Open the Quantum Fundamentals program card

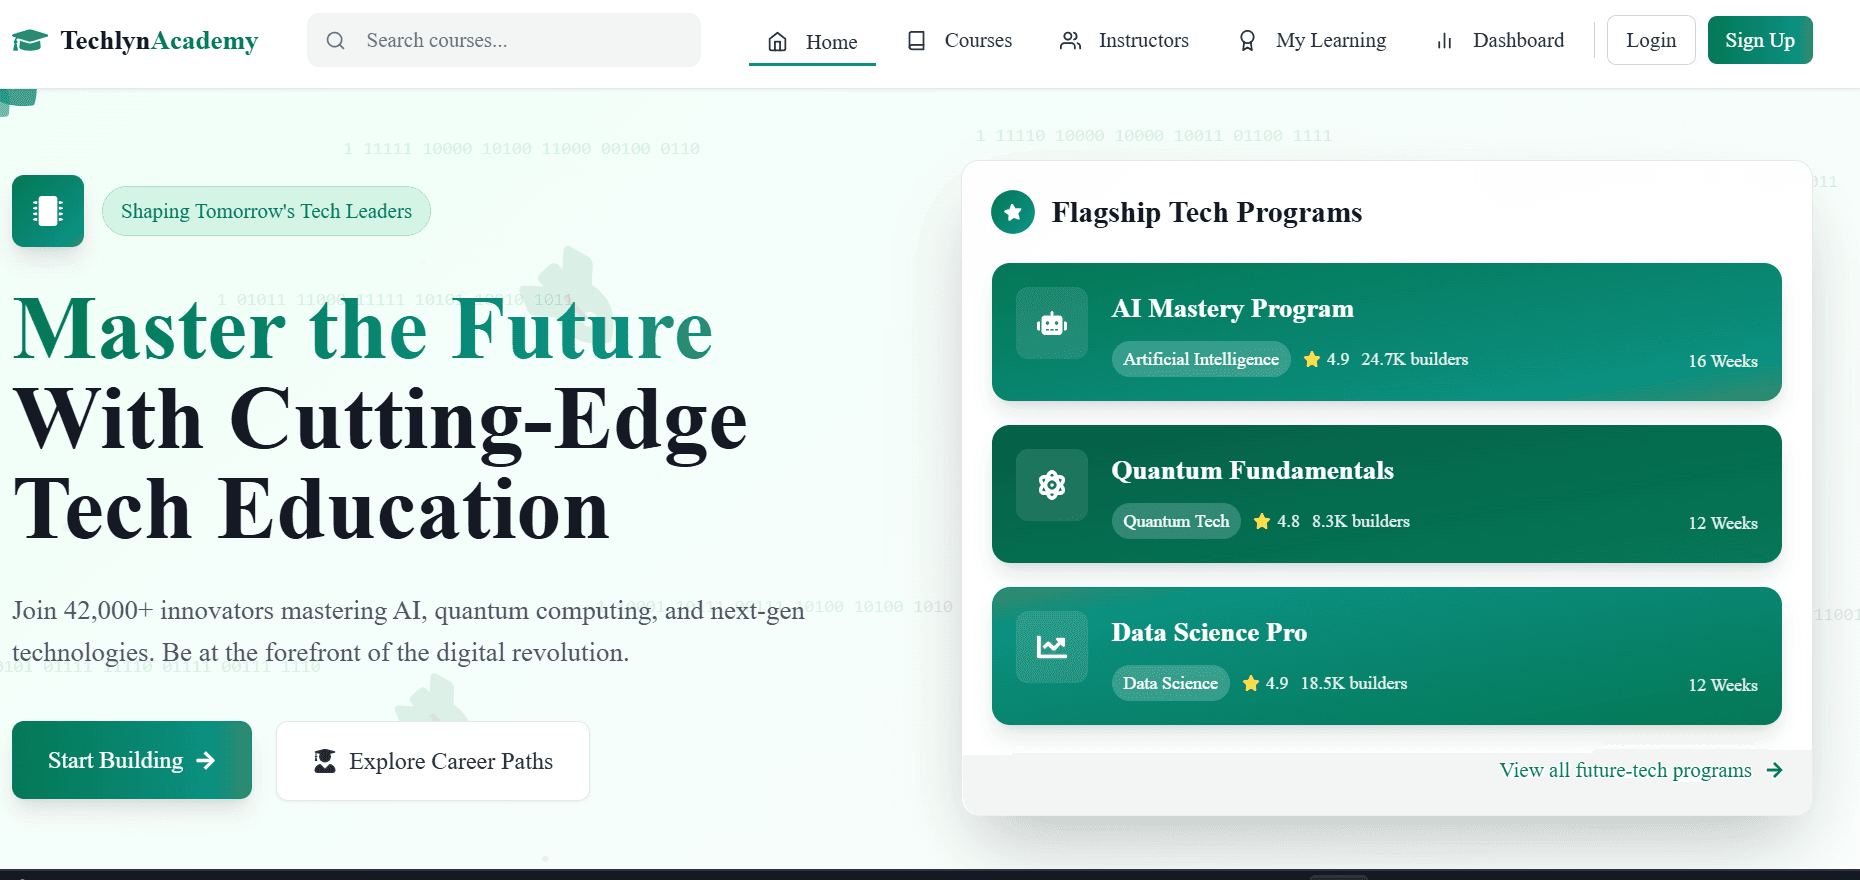coord(1387,494)
